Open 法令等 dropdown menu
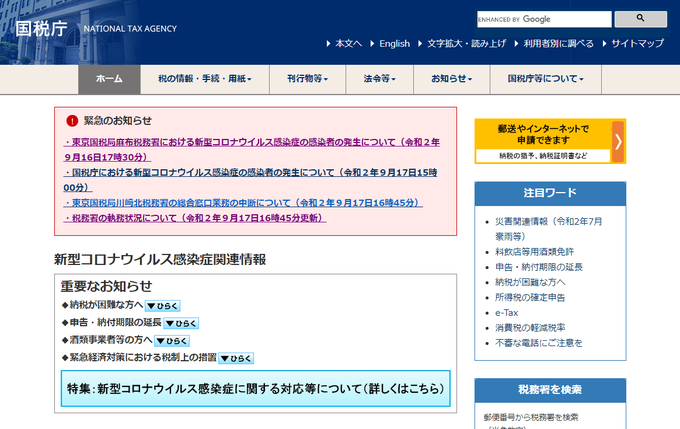 [379, 79]
